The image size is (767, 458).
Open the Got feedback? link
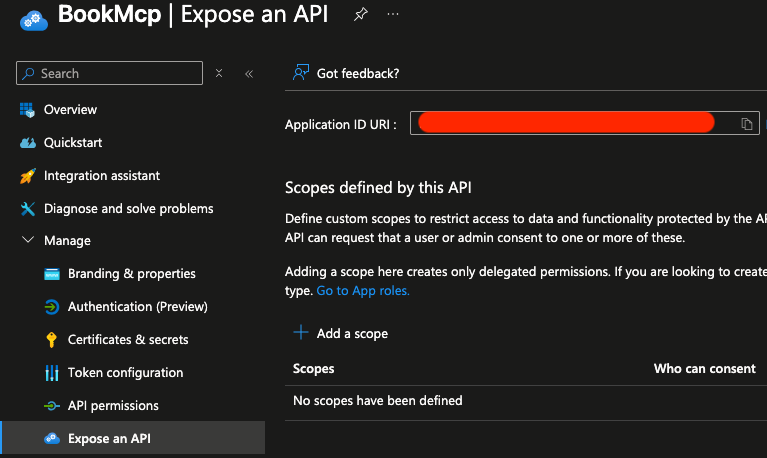click(x=358, y=73)
